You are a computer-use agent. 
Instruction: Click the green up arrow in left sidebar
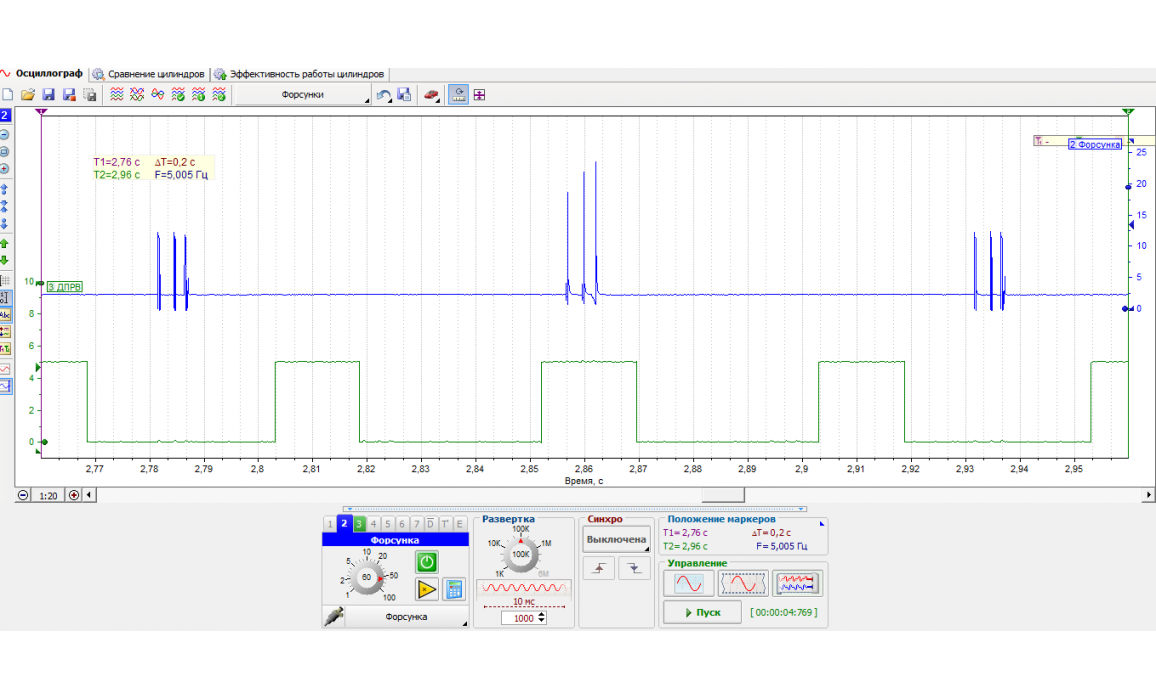[x=5, y=243]
